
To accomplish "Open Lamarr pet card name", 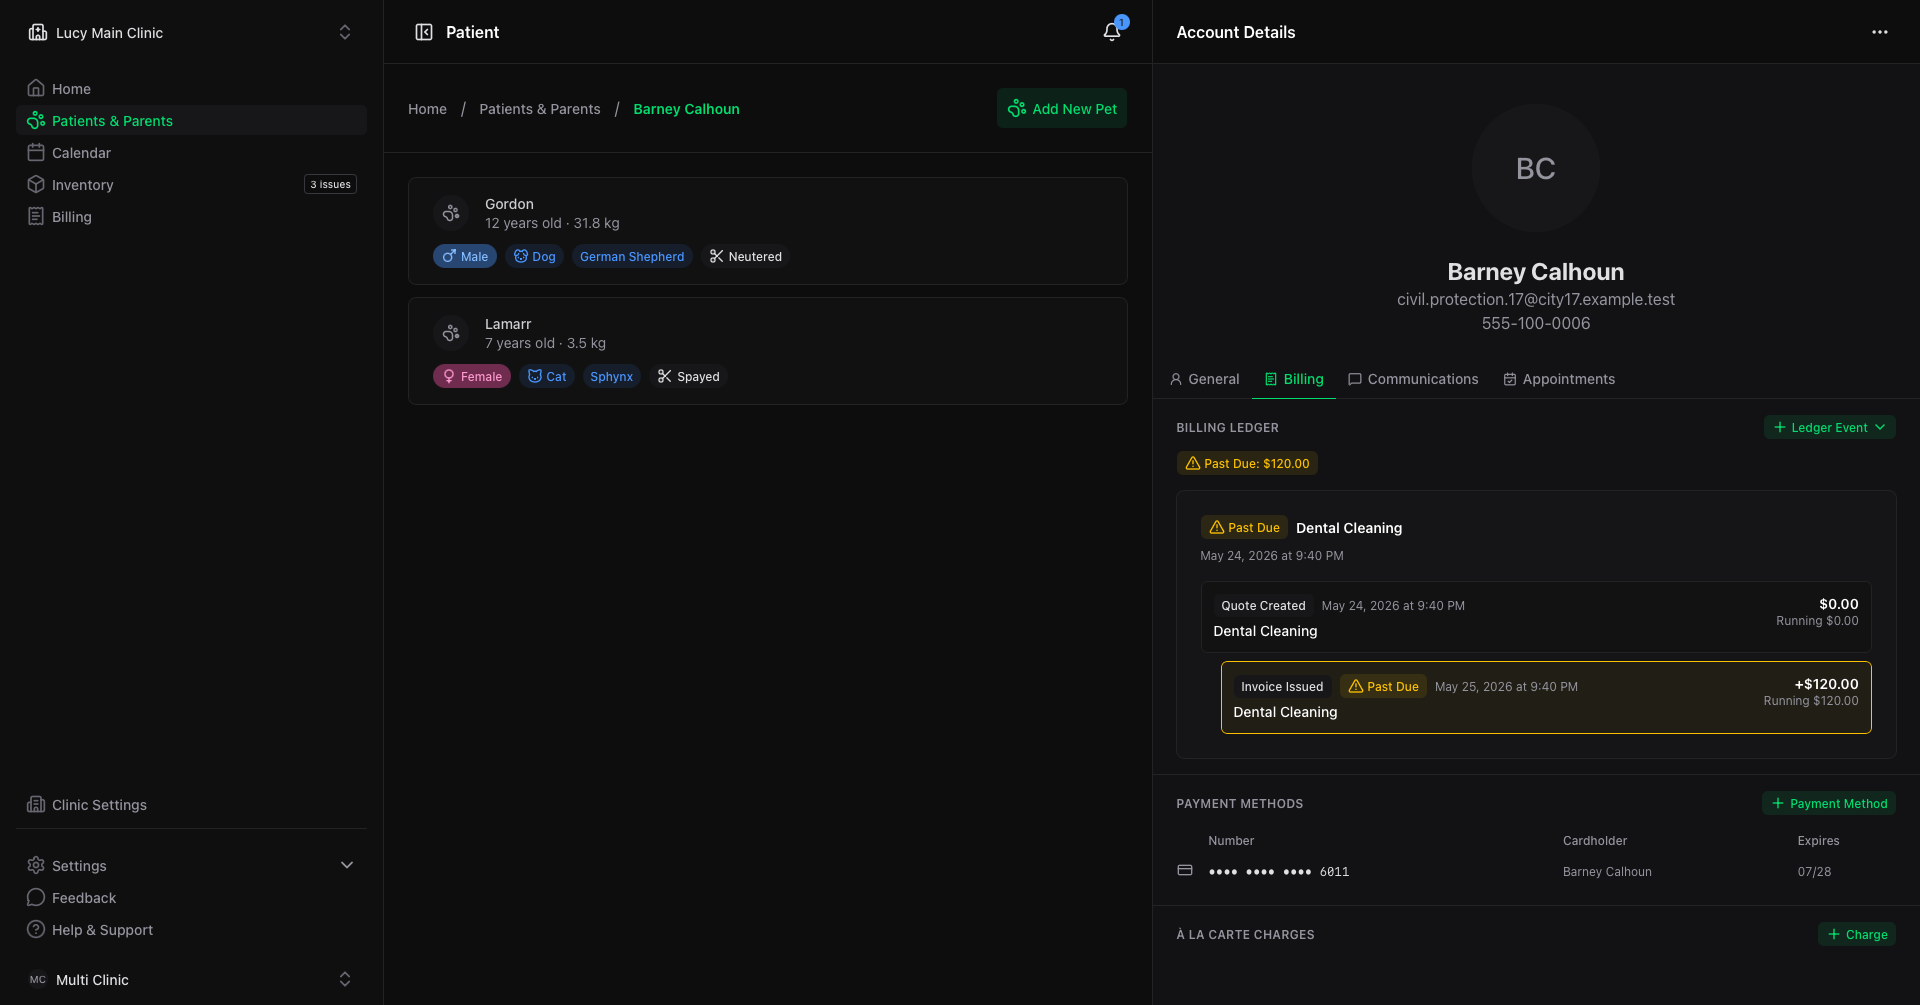I will 508,324.
